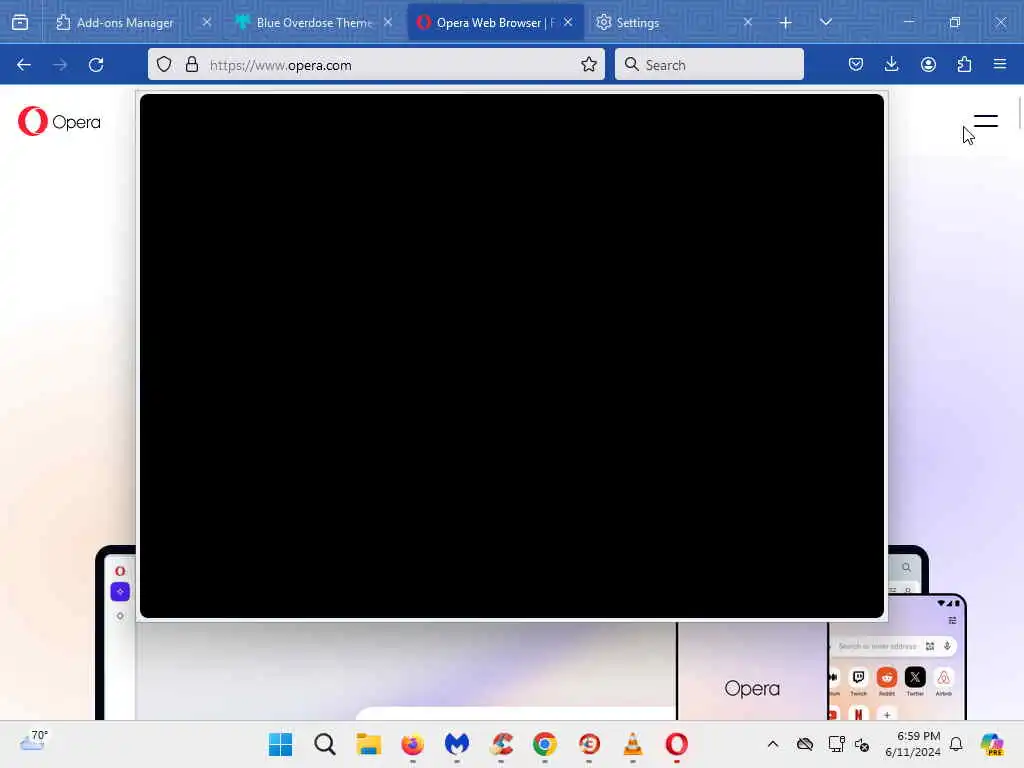This screenshot has width=1024, height=768.
Task: Close the Settings tab
Action: point(748,22)
